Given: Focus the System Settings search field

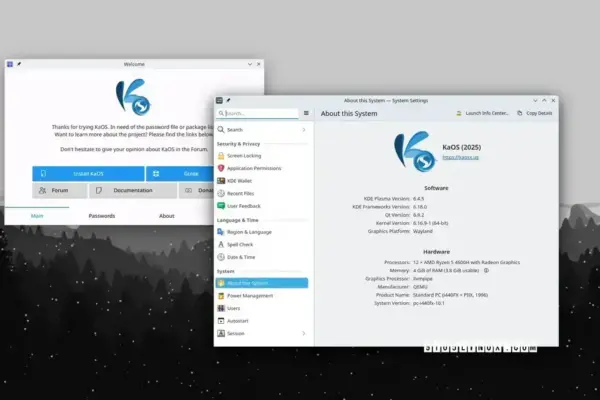Looking at the screenshot, I should pos(258,113).
